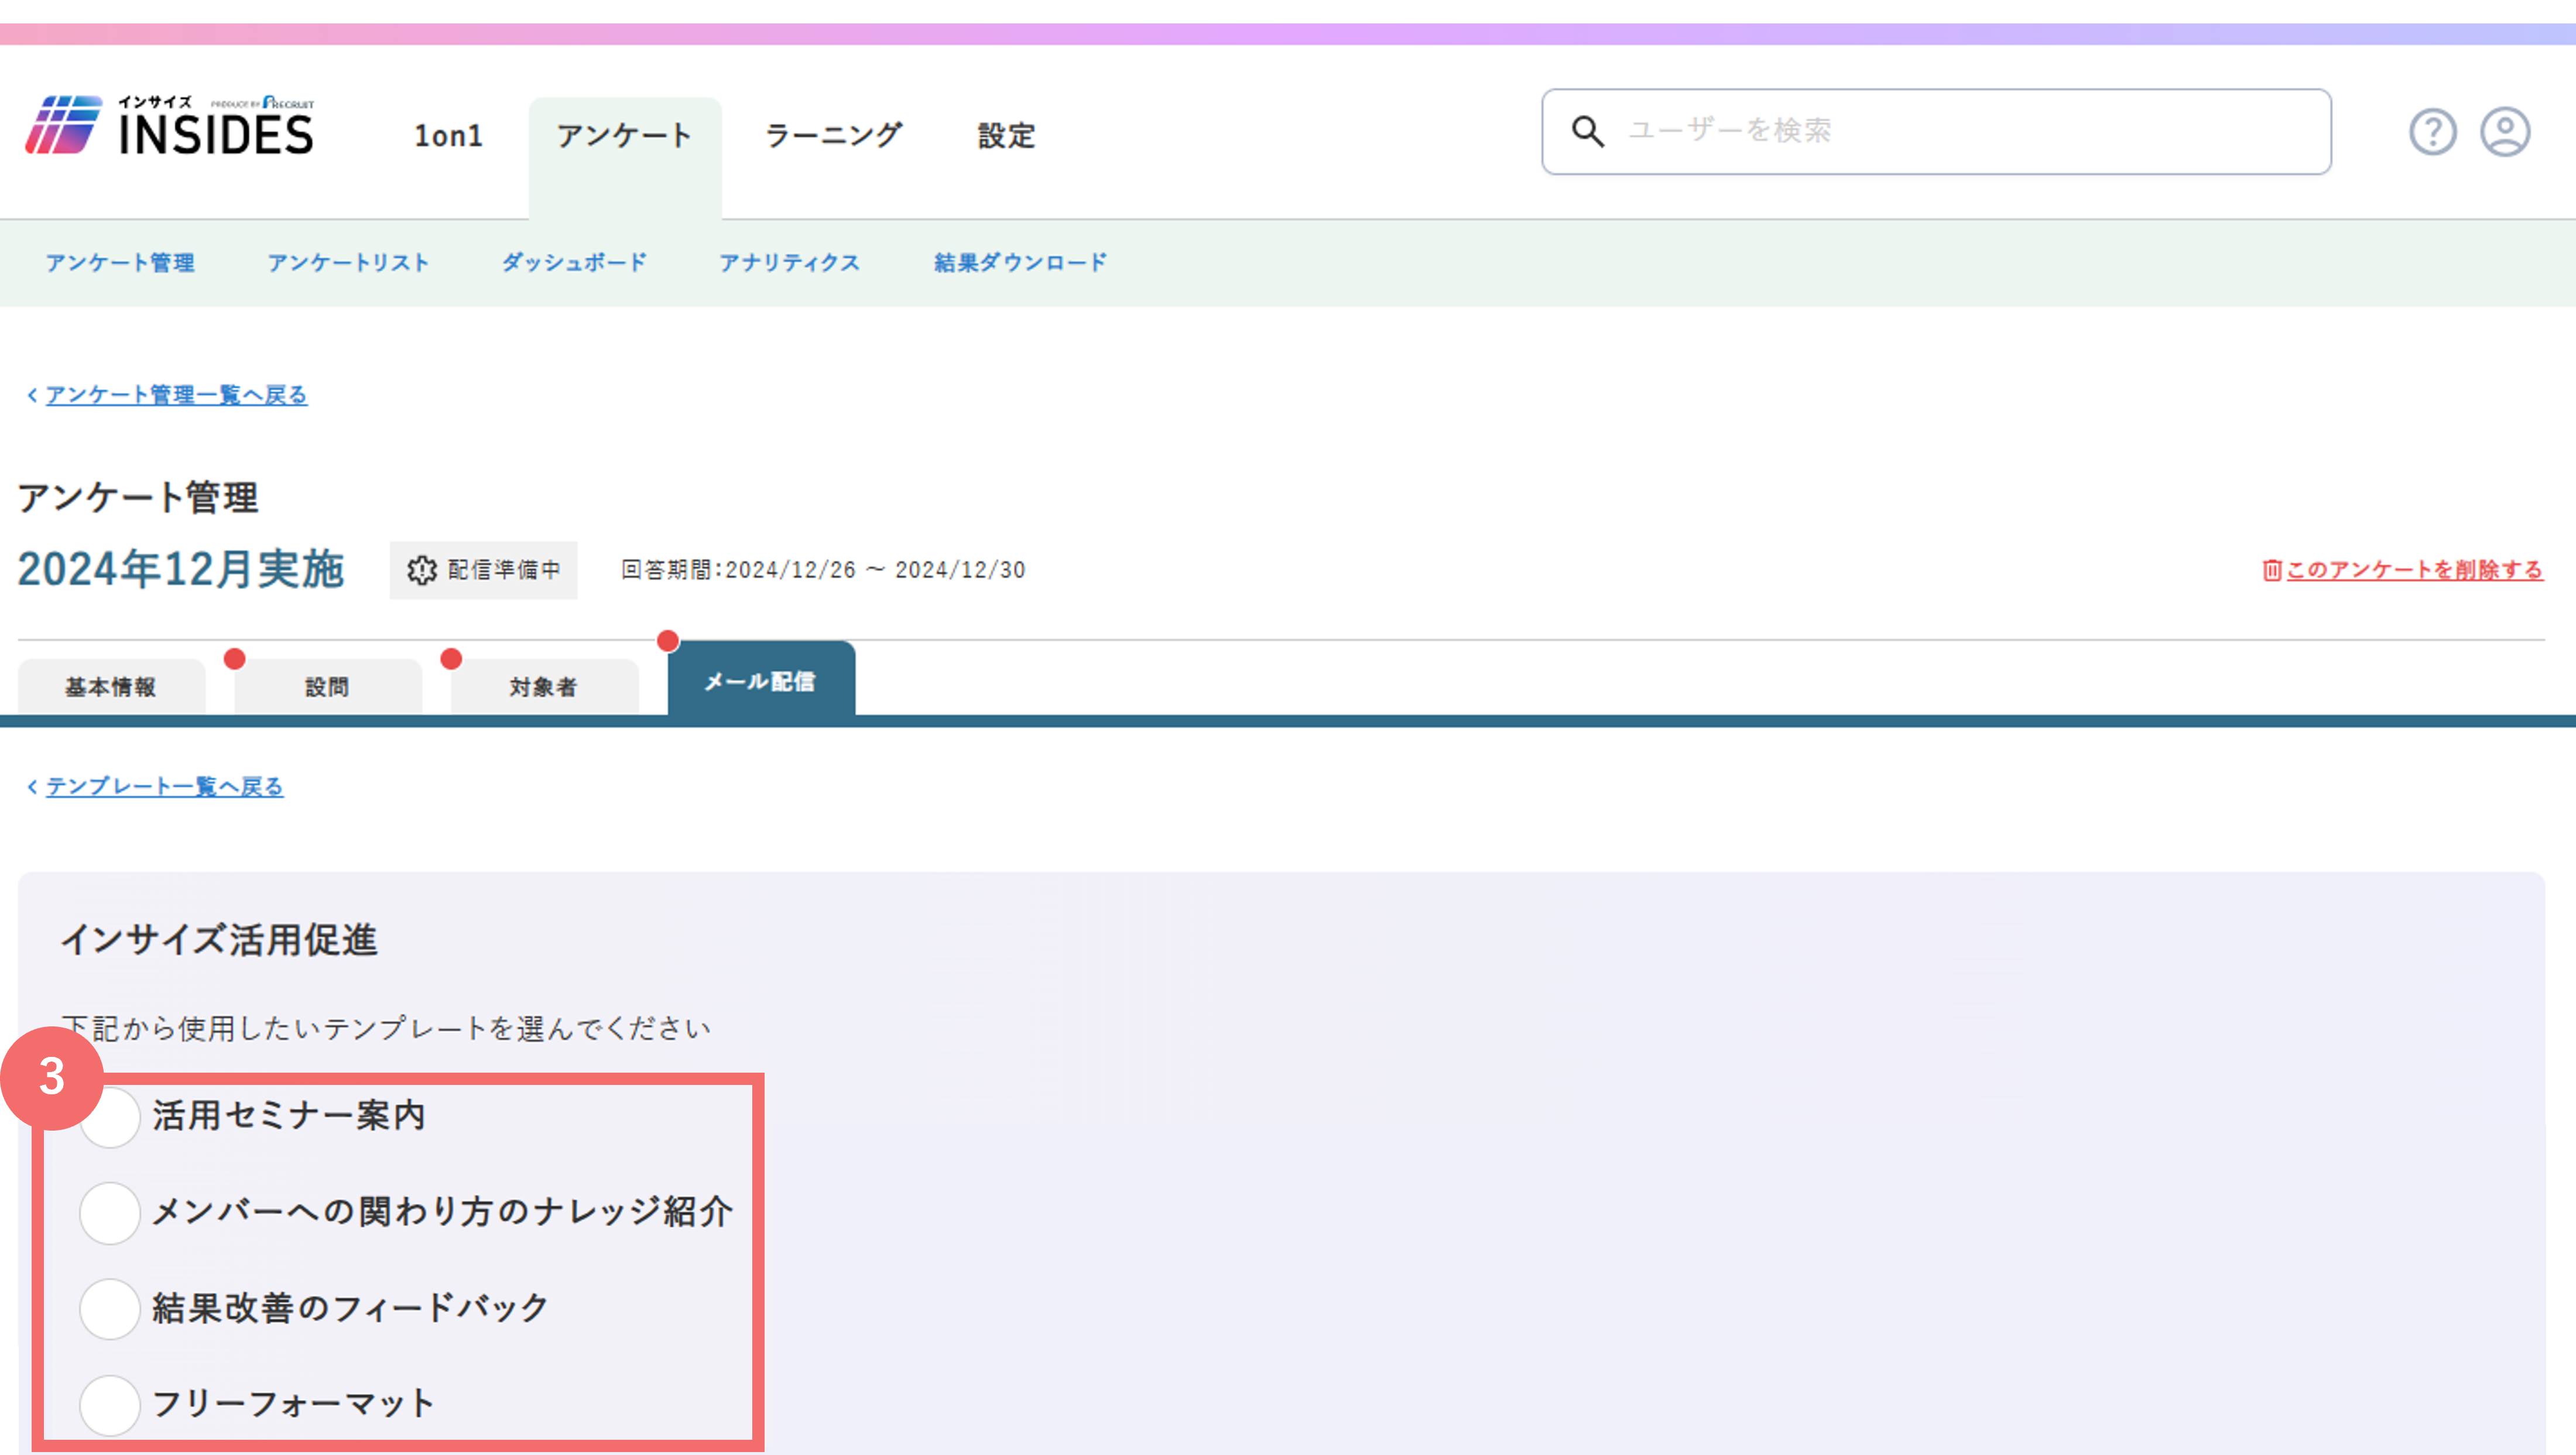
Task: Open アナリティクス in the submenu
Action: coord(790,263)
